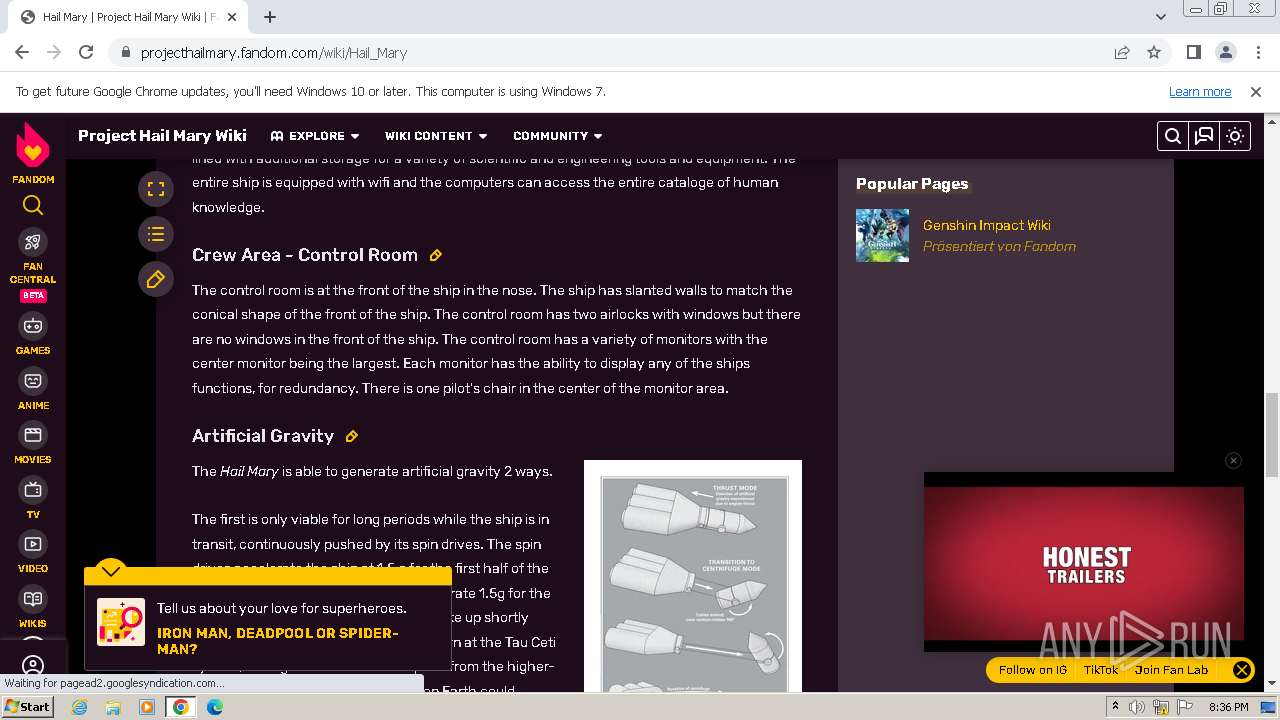This screenshot has height=720, width=1280.
Task: Open the clock showing 8:36 PM
Action: 1228,707
